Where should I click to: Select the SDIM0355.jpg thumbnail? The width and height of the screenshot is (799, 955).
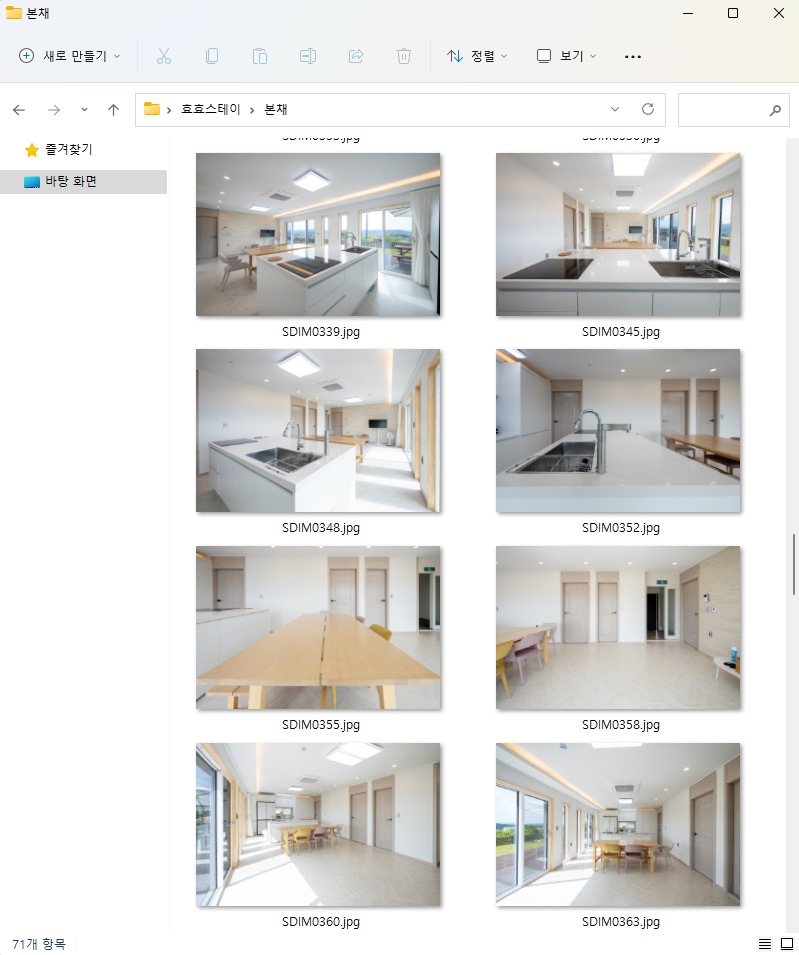tap(318, 627)
